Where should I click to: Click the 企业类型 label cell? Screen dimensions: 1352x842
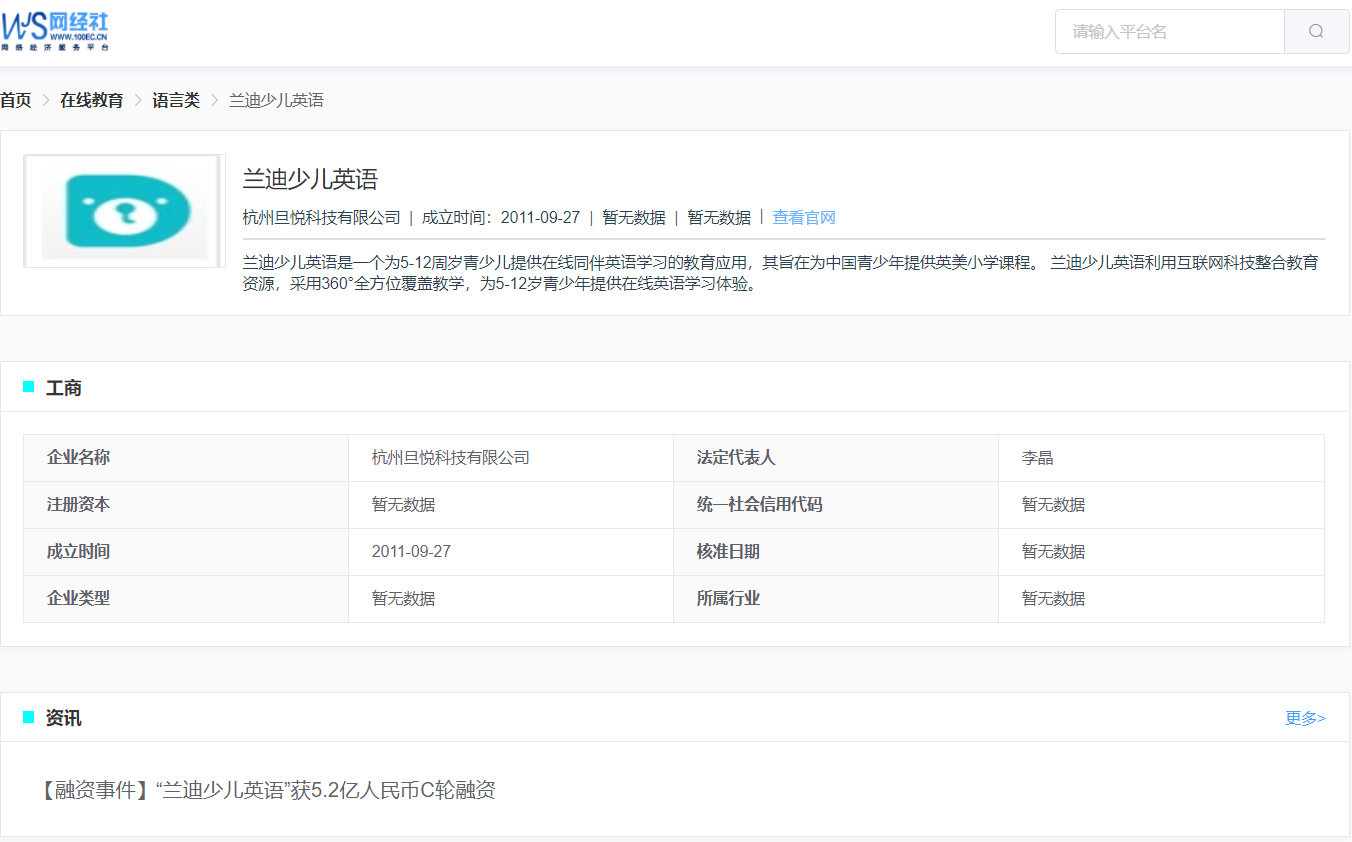[186, 599]
